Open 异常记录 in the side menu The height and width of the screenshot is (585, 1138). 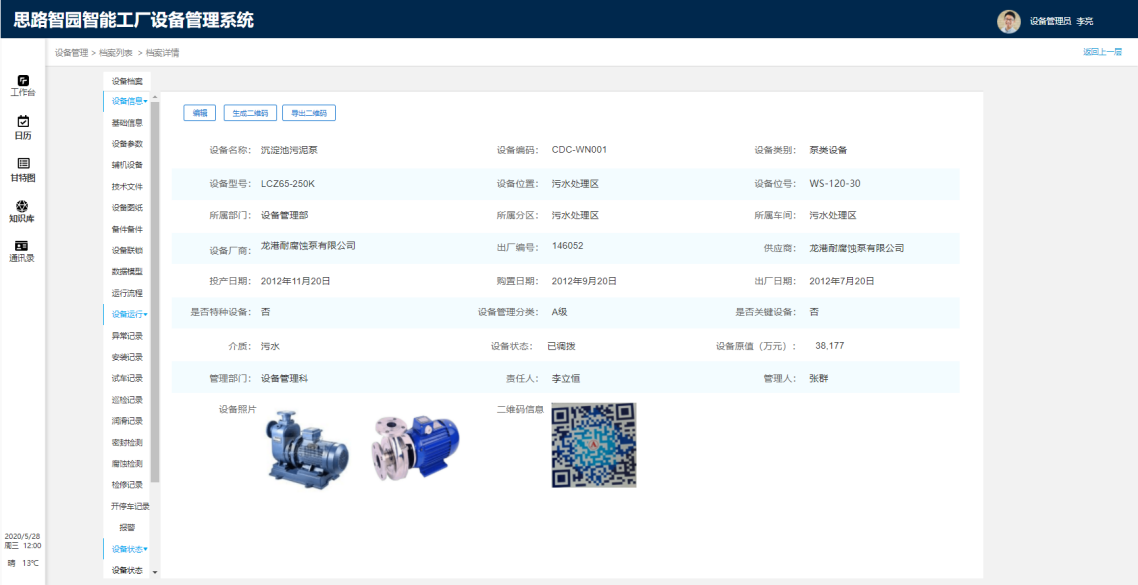pyautogui.click(x=127, y=336)
